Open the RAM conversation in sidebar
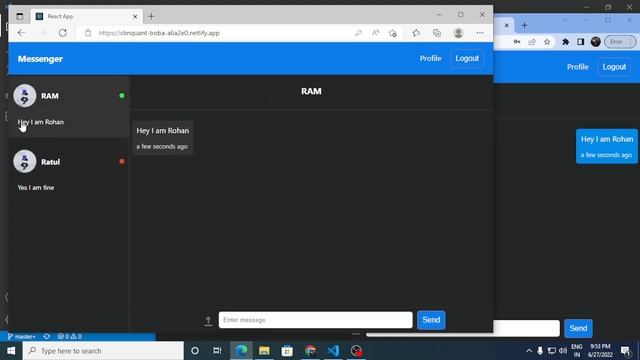This screenshot has width=640, height=360. [x=69, y=107]
